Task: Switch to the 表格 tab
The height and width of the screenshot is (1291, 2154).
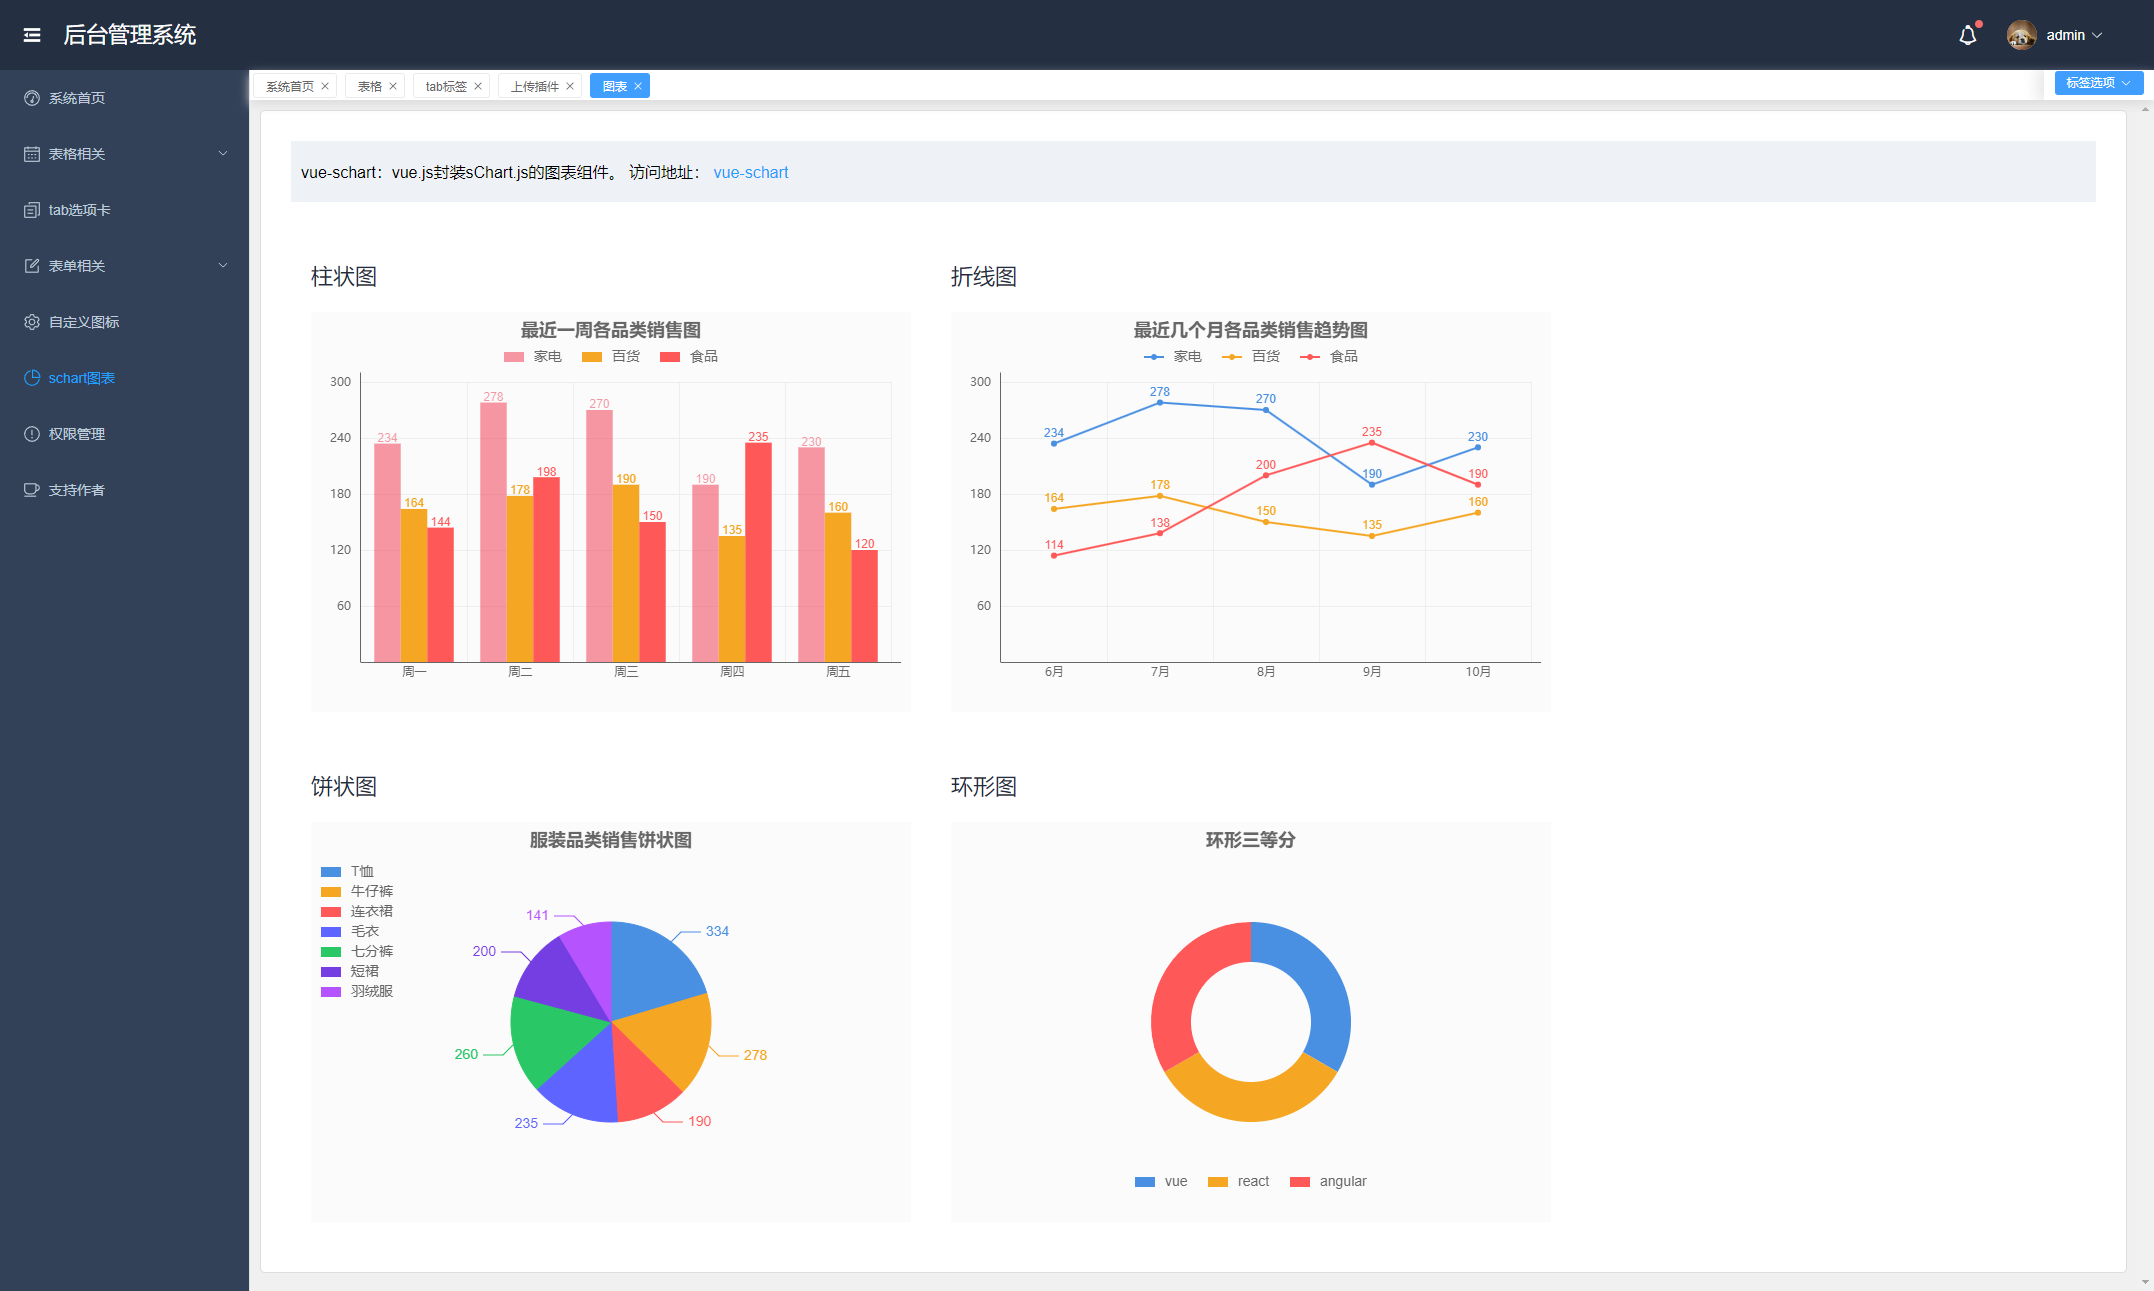Action: point(370,87)
